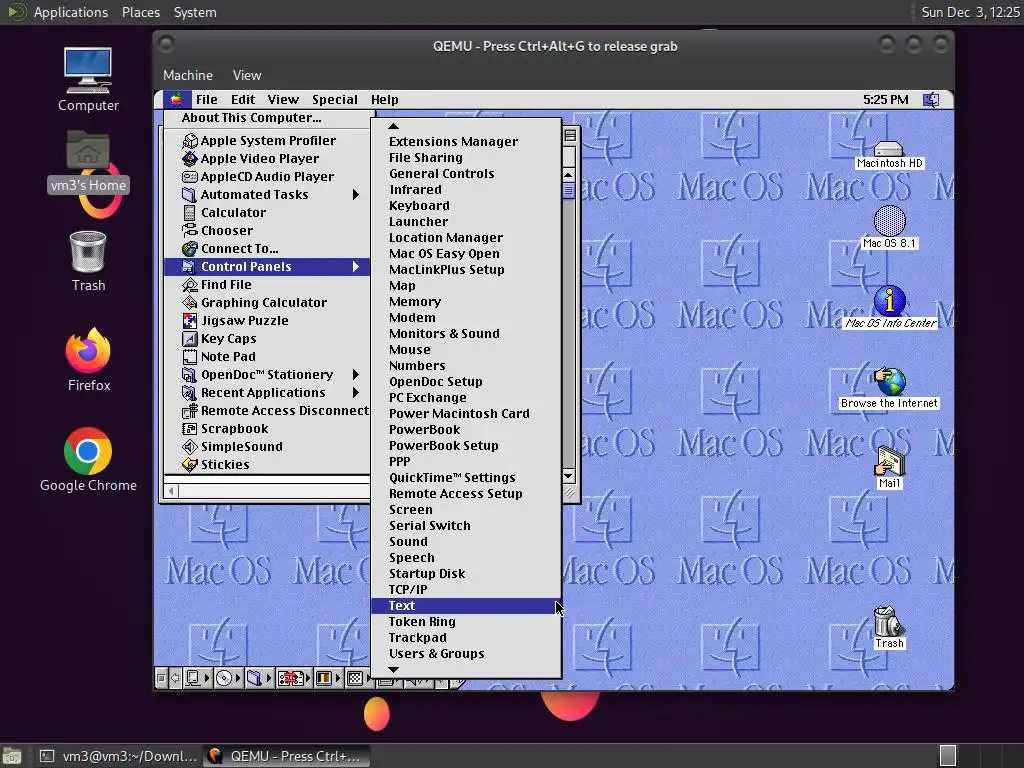
Task: Click horizontal scrollbar left arrow of window
Action: tap(172, 491)
